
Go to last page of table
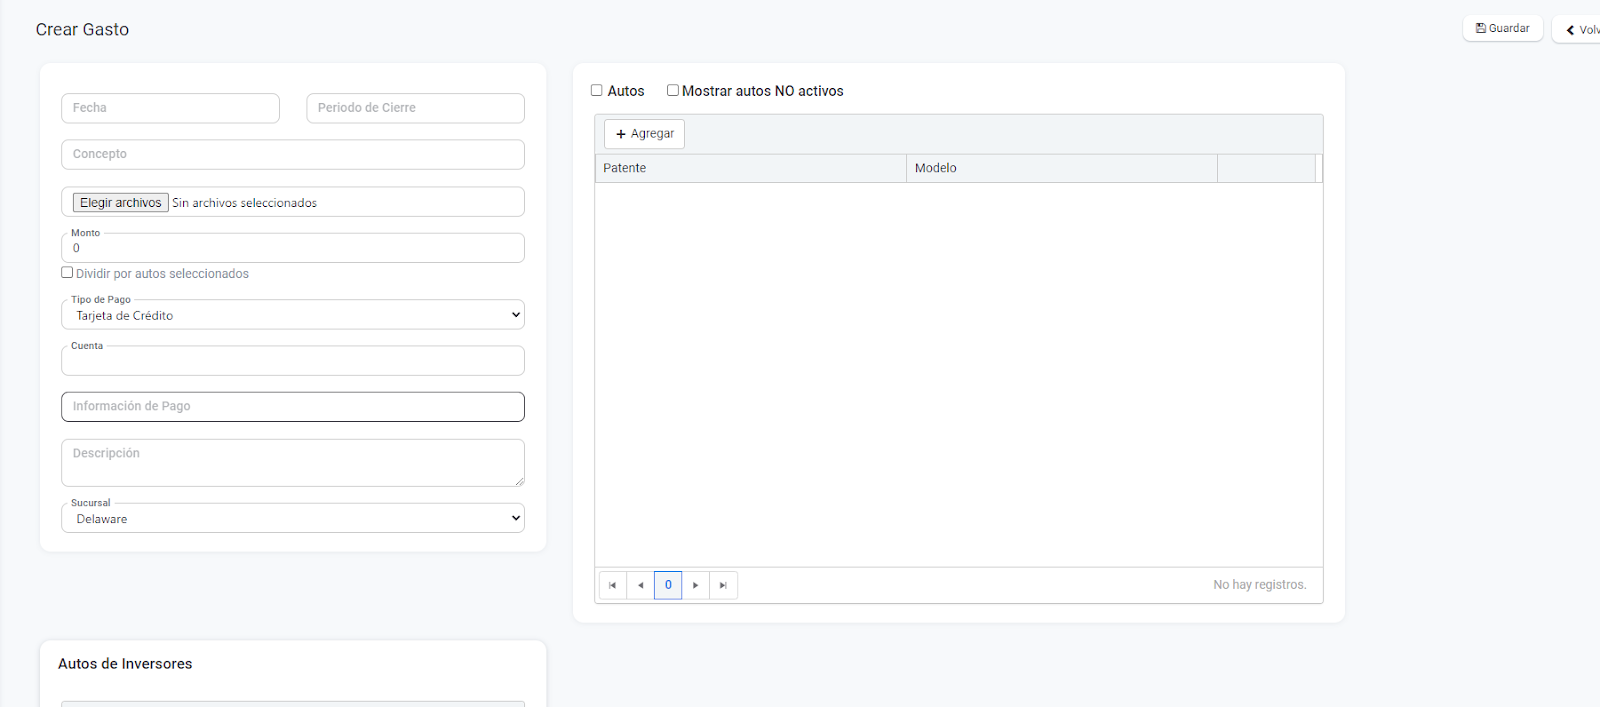[723, 585]
